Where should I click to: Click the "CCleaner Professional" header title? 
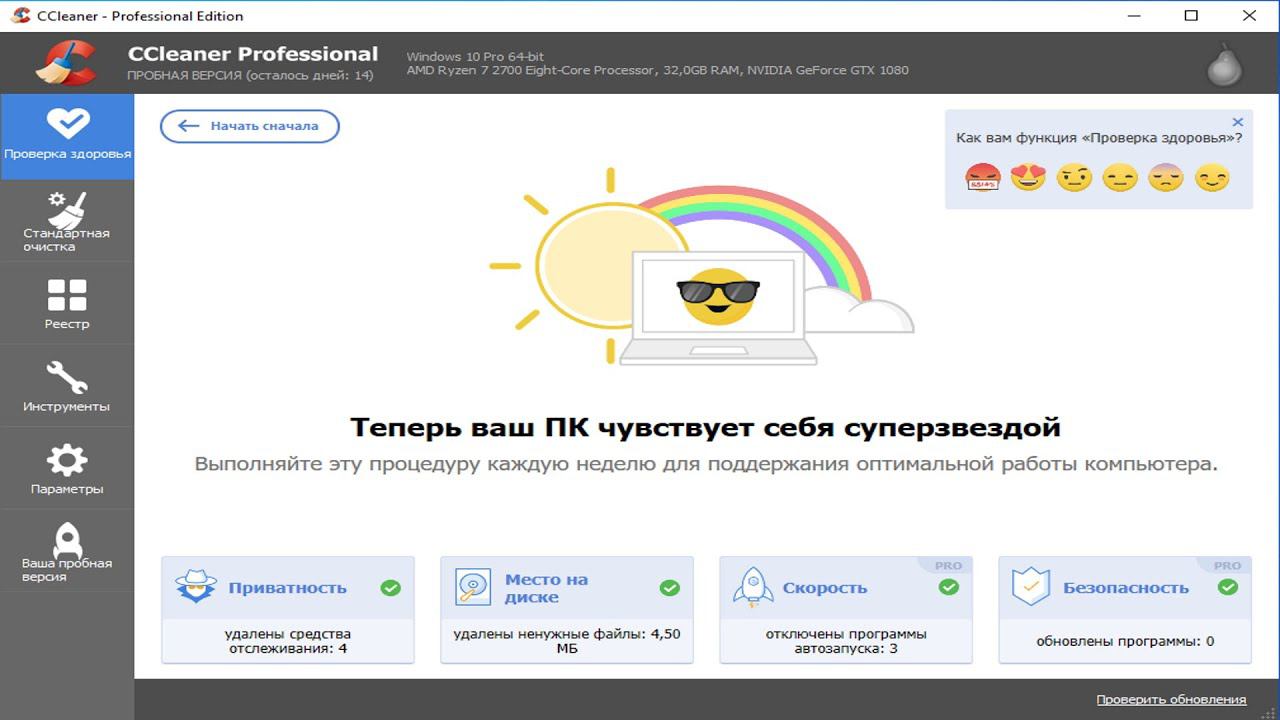(x=253, y=54)
